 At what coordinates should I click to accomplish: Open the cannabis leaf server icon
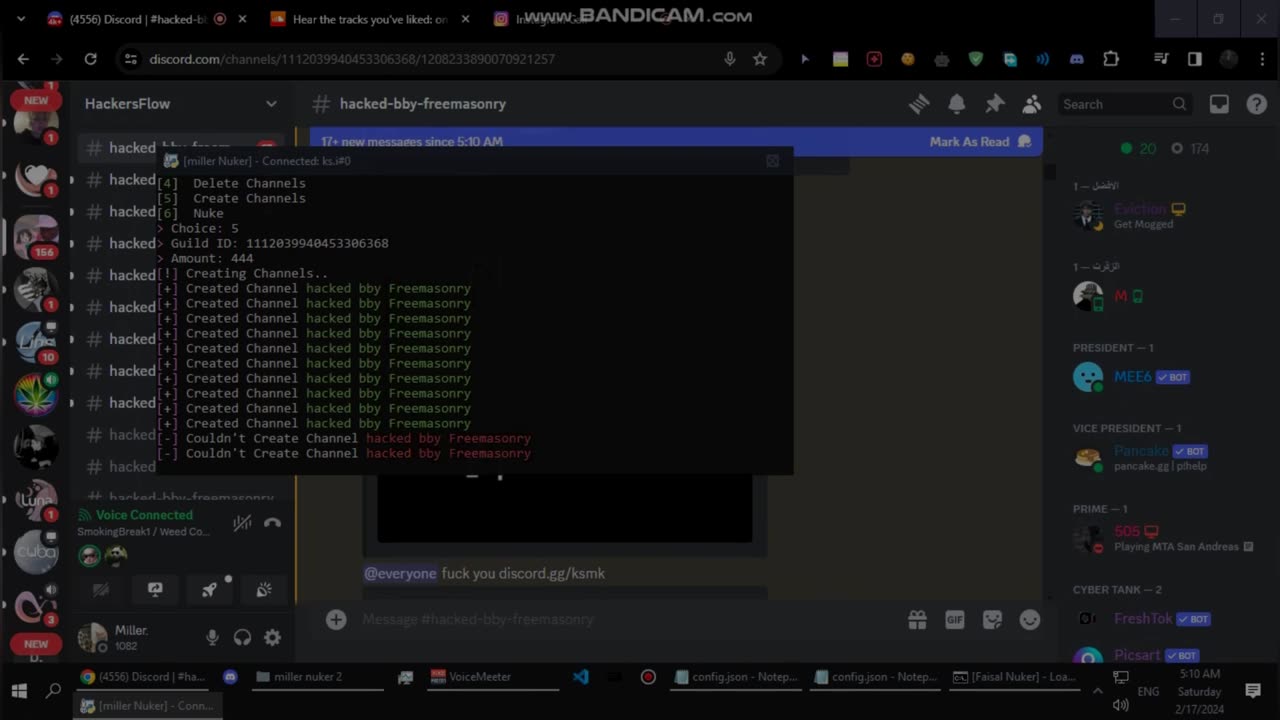36,393
